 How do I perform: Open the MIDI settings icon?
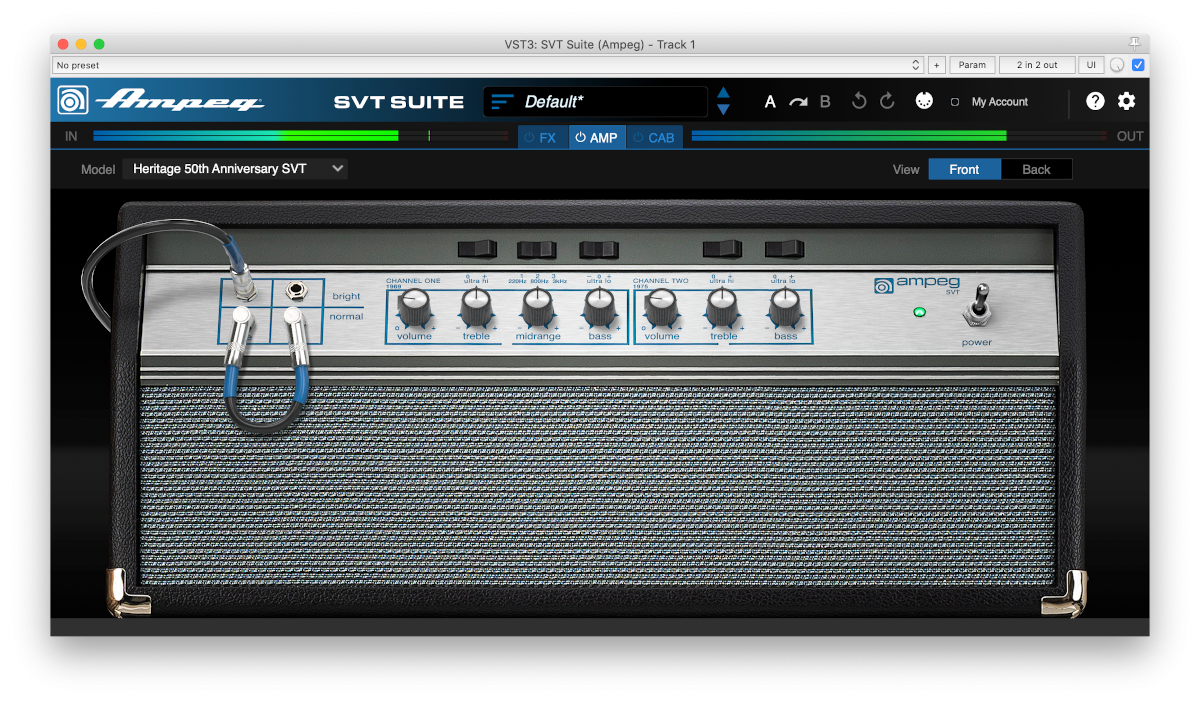(x=925, y=102)
